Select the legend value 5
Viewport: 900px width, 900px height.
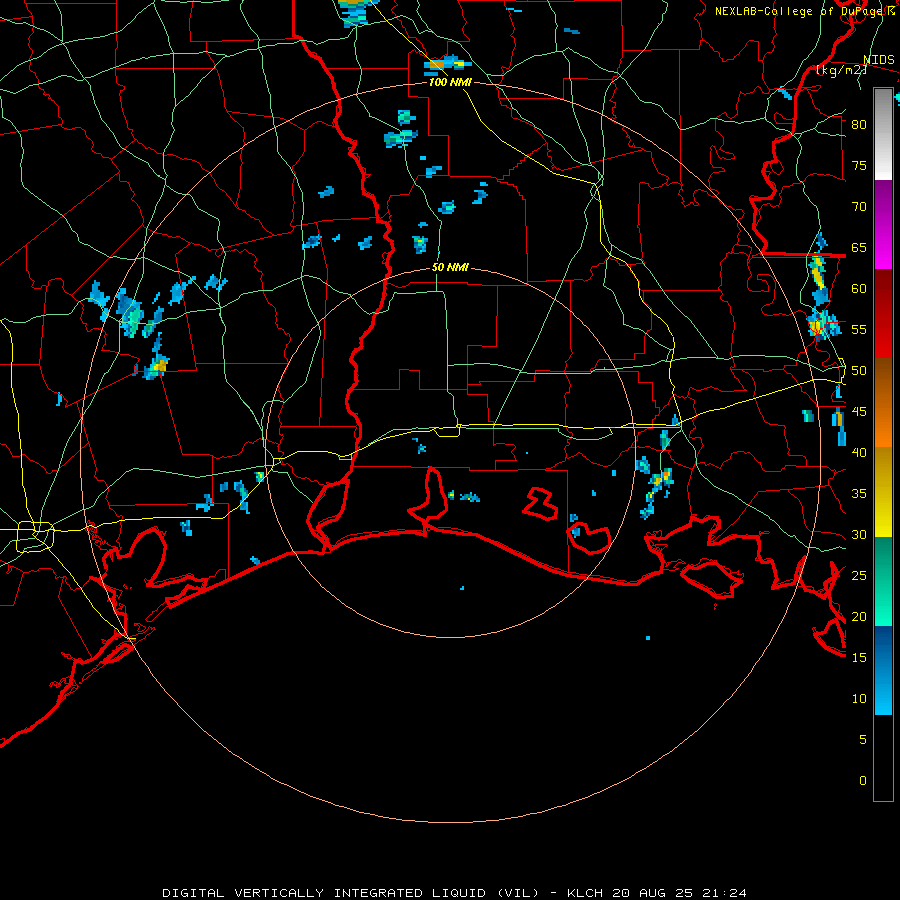(x=863, y=740)
